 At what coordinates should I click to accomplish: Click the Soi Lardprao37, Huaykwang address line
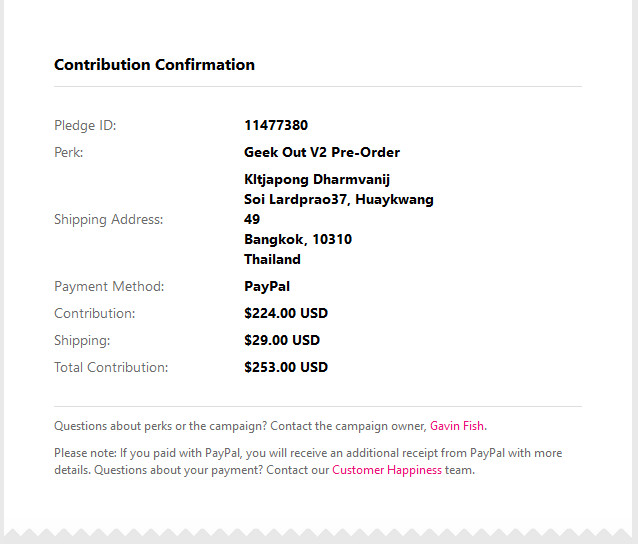click(x=339, y=200)
